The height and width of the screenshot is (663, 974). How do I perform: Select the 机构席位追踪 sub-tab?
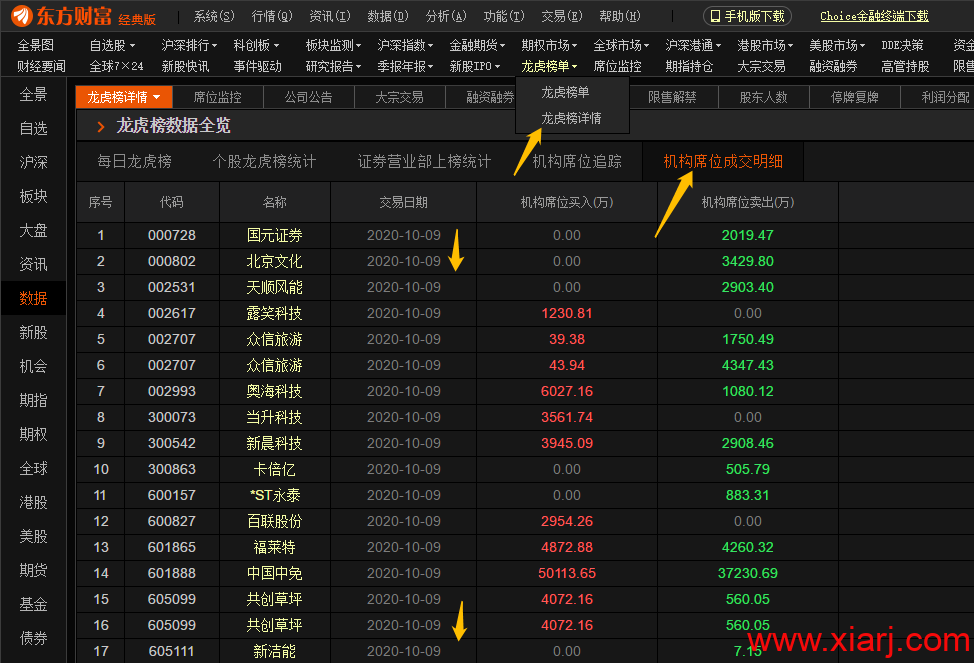pyautogui.click(x=577, y=162)
